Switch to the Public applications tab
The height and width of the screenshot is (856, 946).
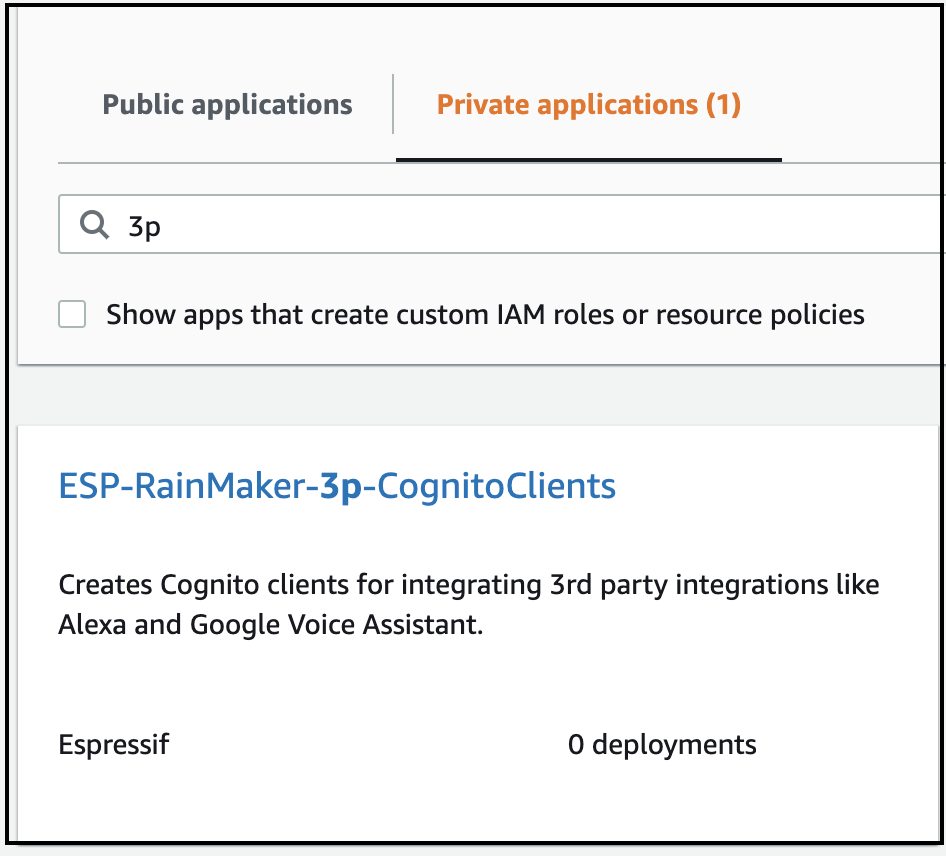point(227,105)
